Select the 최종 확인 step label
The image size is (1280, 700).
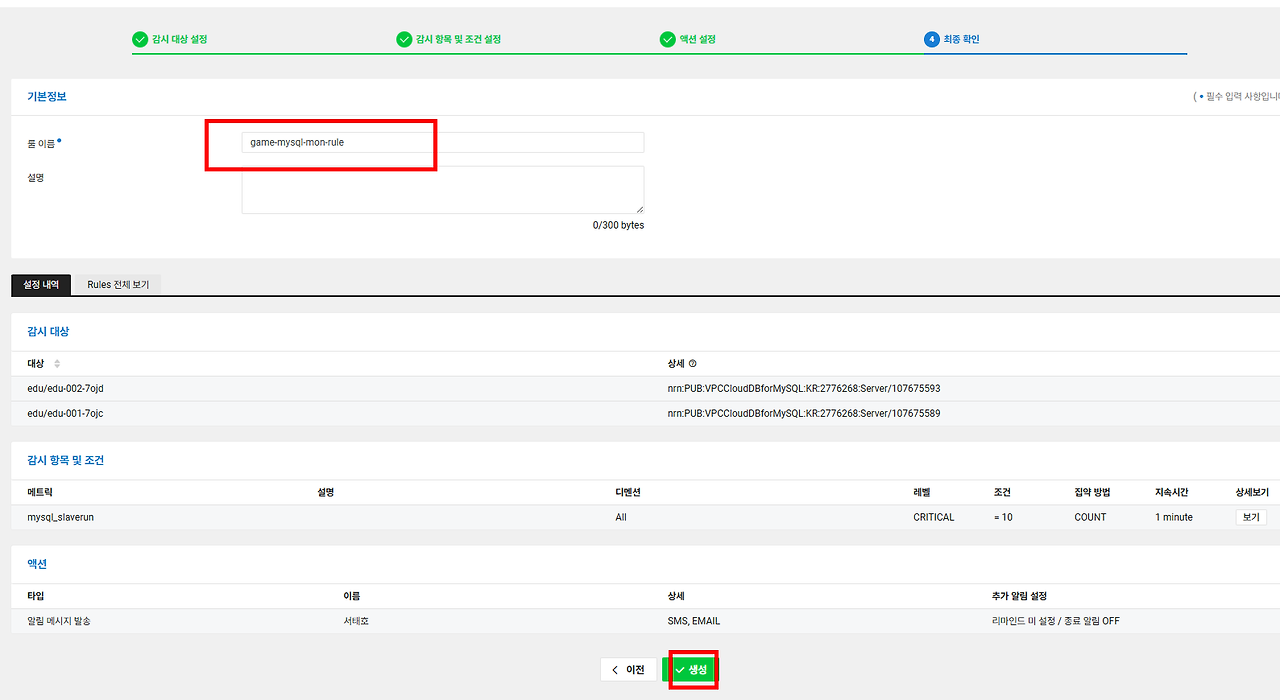click(x=962, y=40)
